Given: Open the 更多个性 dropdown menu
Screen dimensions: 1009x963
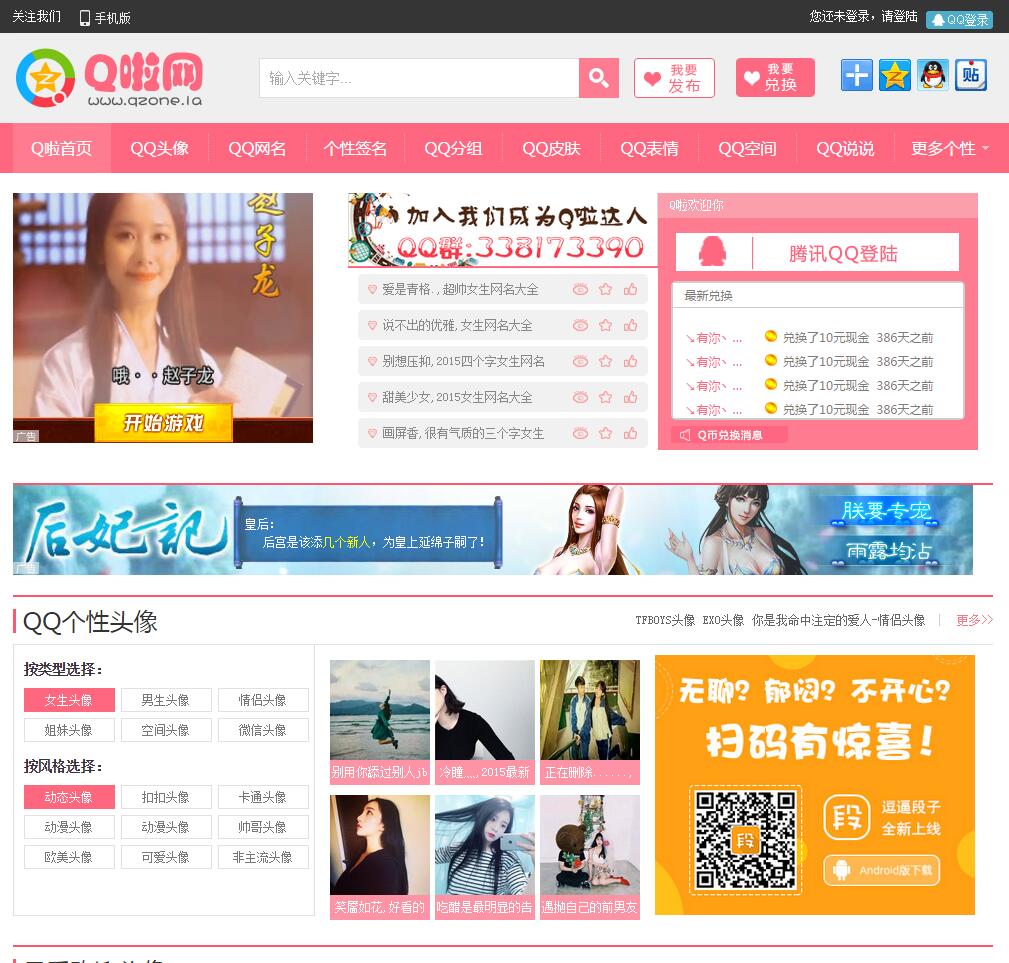Looking at the screenshot, I should click(950, 149).
